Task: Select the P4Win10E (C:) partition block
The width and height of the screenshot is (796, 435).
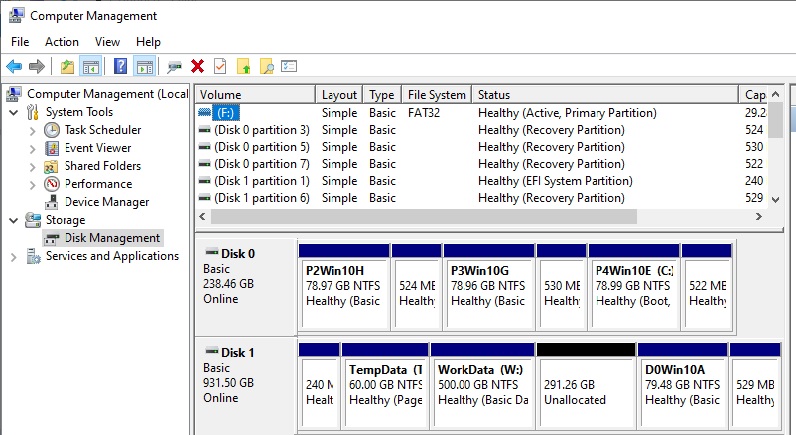Action: (x=634, y=287)
